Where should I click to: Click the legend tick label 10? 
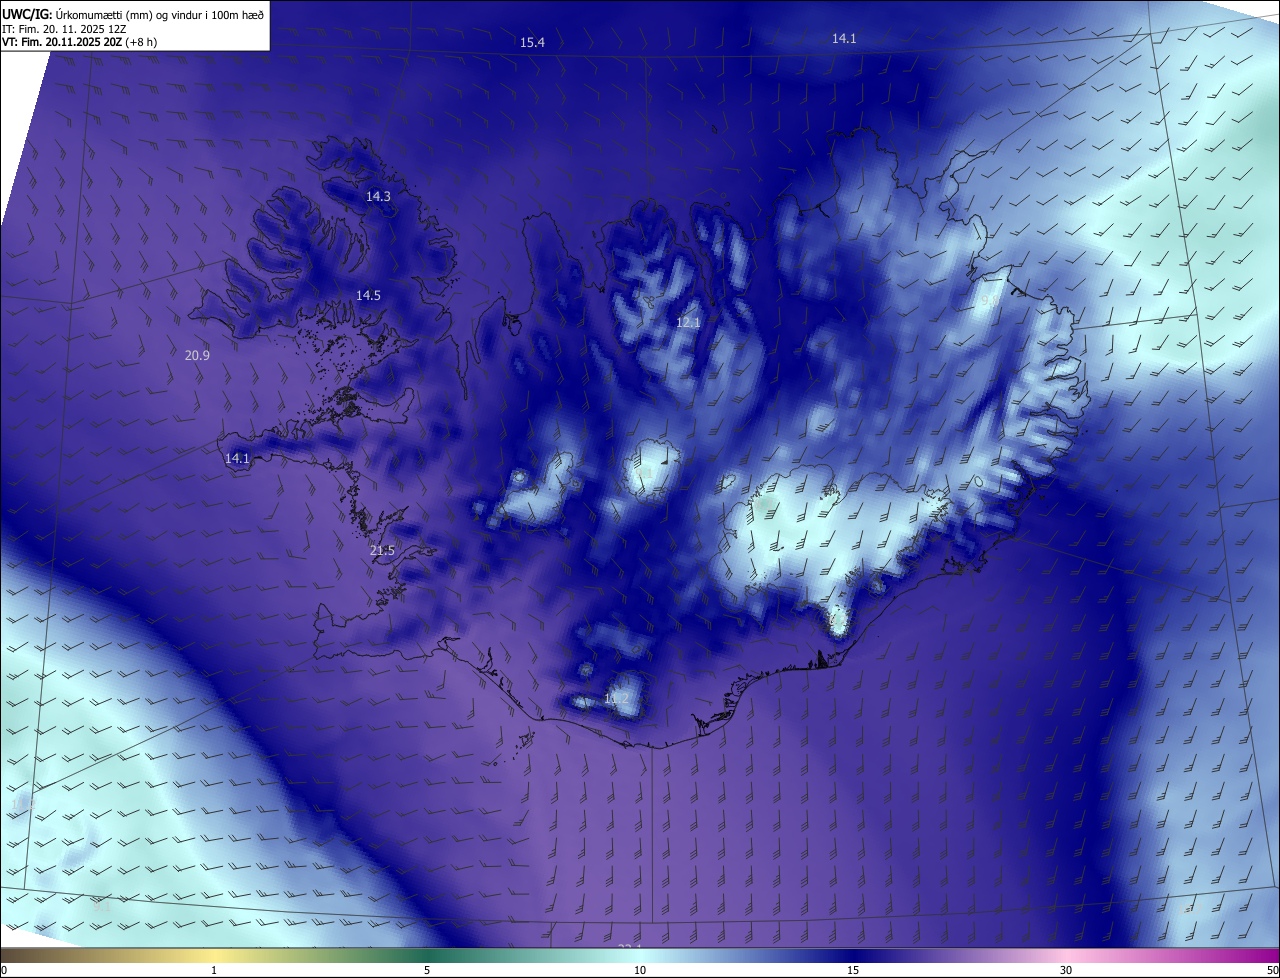click(640, 970)
